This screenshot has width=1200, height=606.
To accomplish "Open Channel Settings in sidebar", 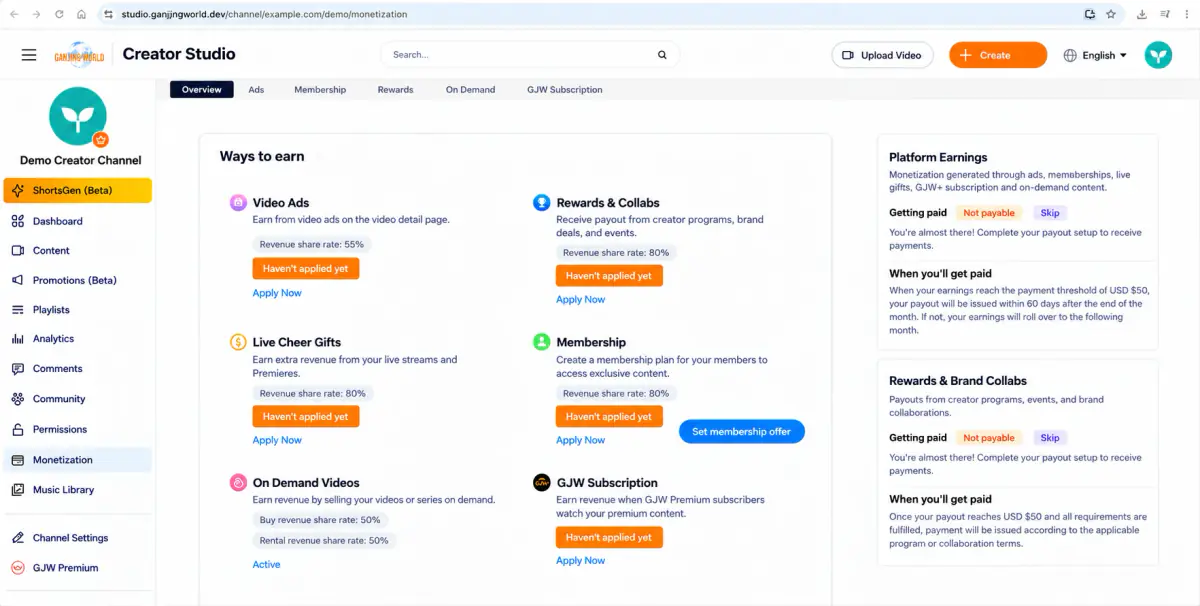I will tap(78, 538).
